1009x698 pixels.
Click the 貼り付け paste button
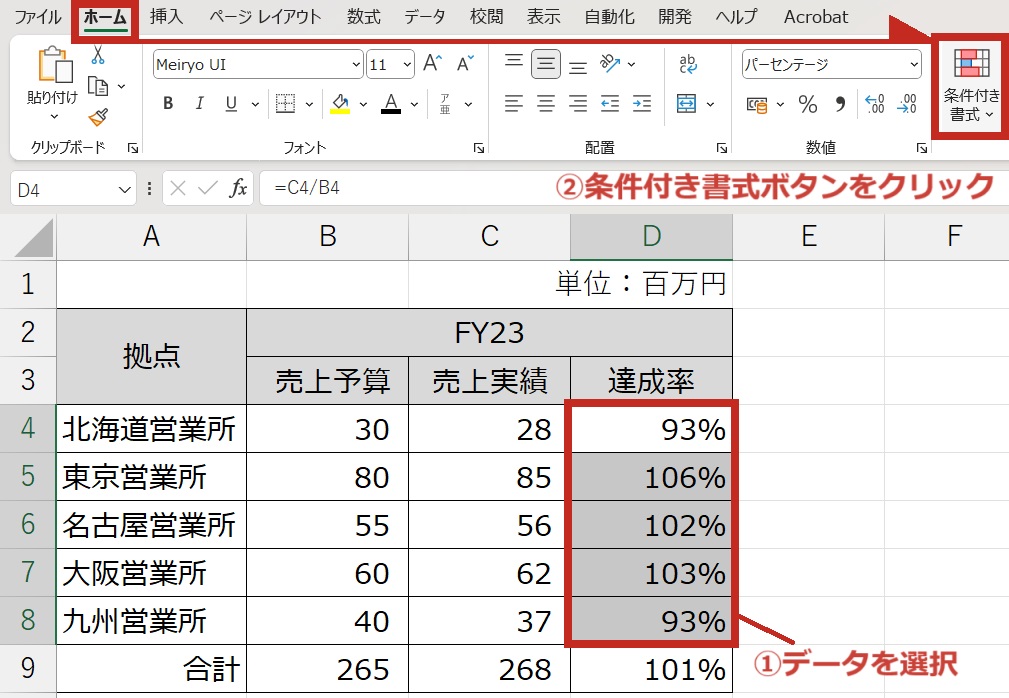52,80
